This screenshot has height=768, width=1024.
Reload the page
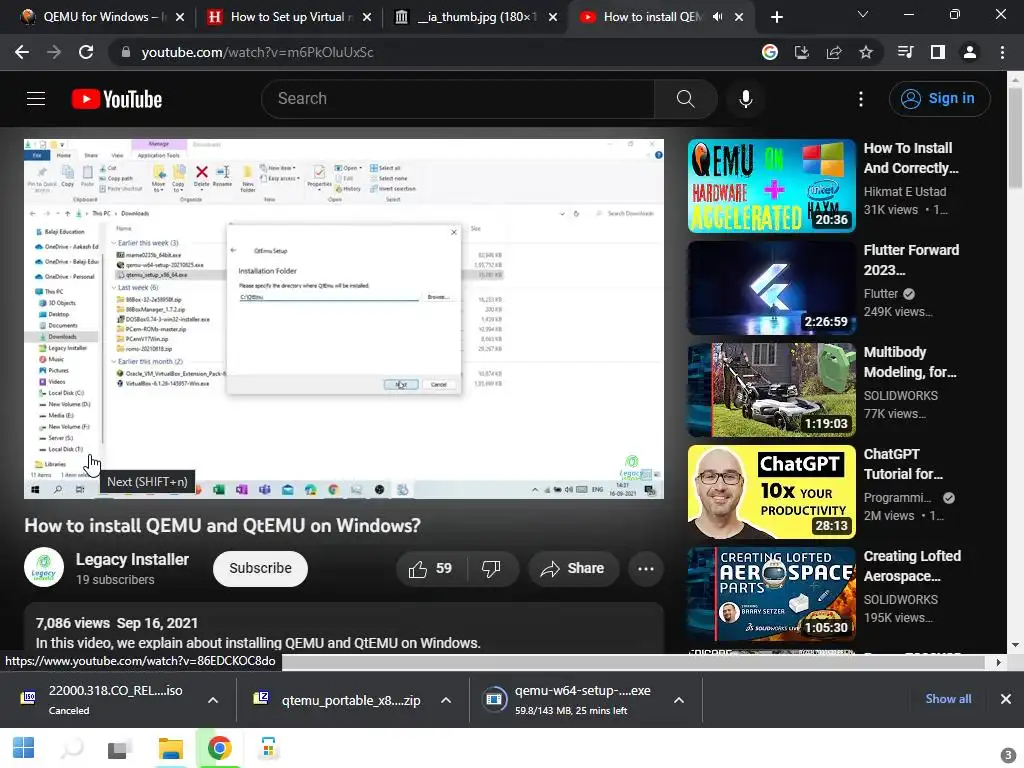86,52
